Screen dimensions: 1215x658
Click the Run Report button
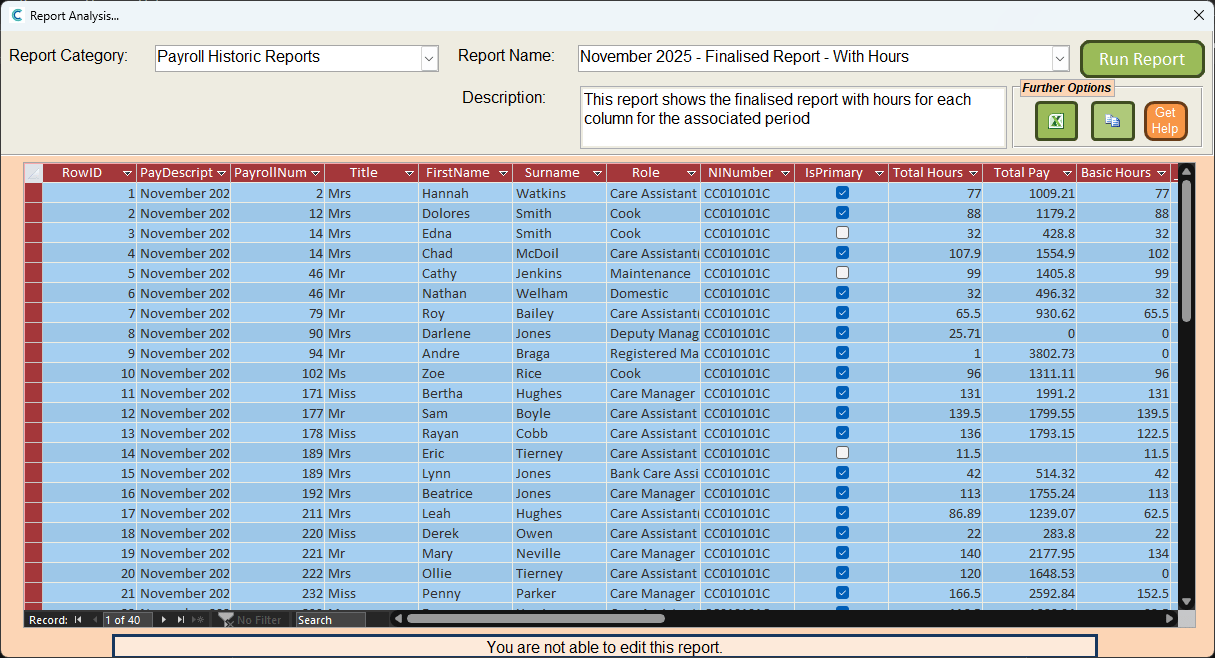1141,59
